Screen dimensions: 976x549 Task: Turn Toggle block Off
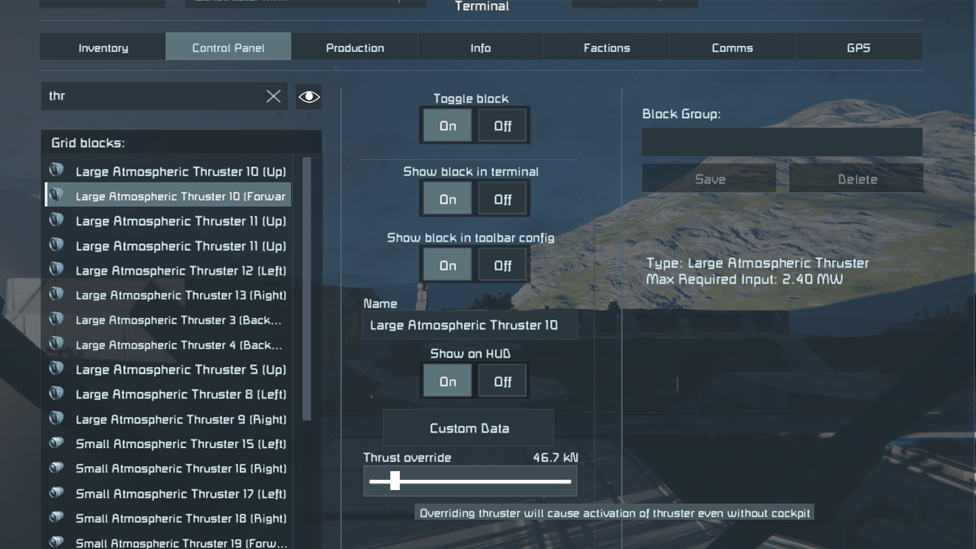click(x=502, y=126)
